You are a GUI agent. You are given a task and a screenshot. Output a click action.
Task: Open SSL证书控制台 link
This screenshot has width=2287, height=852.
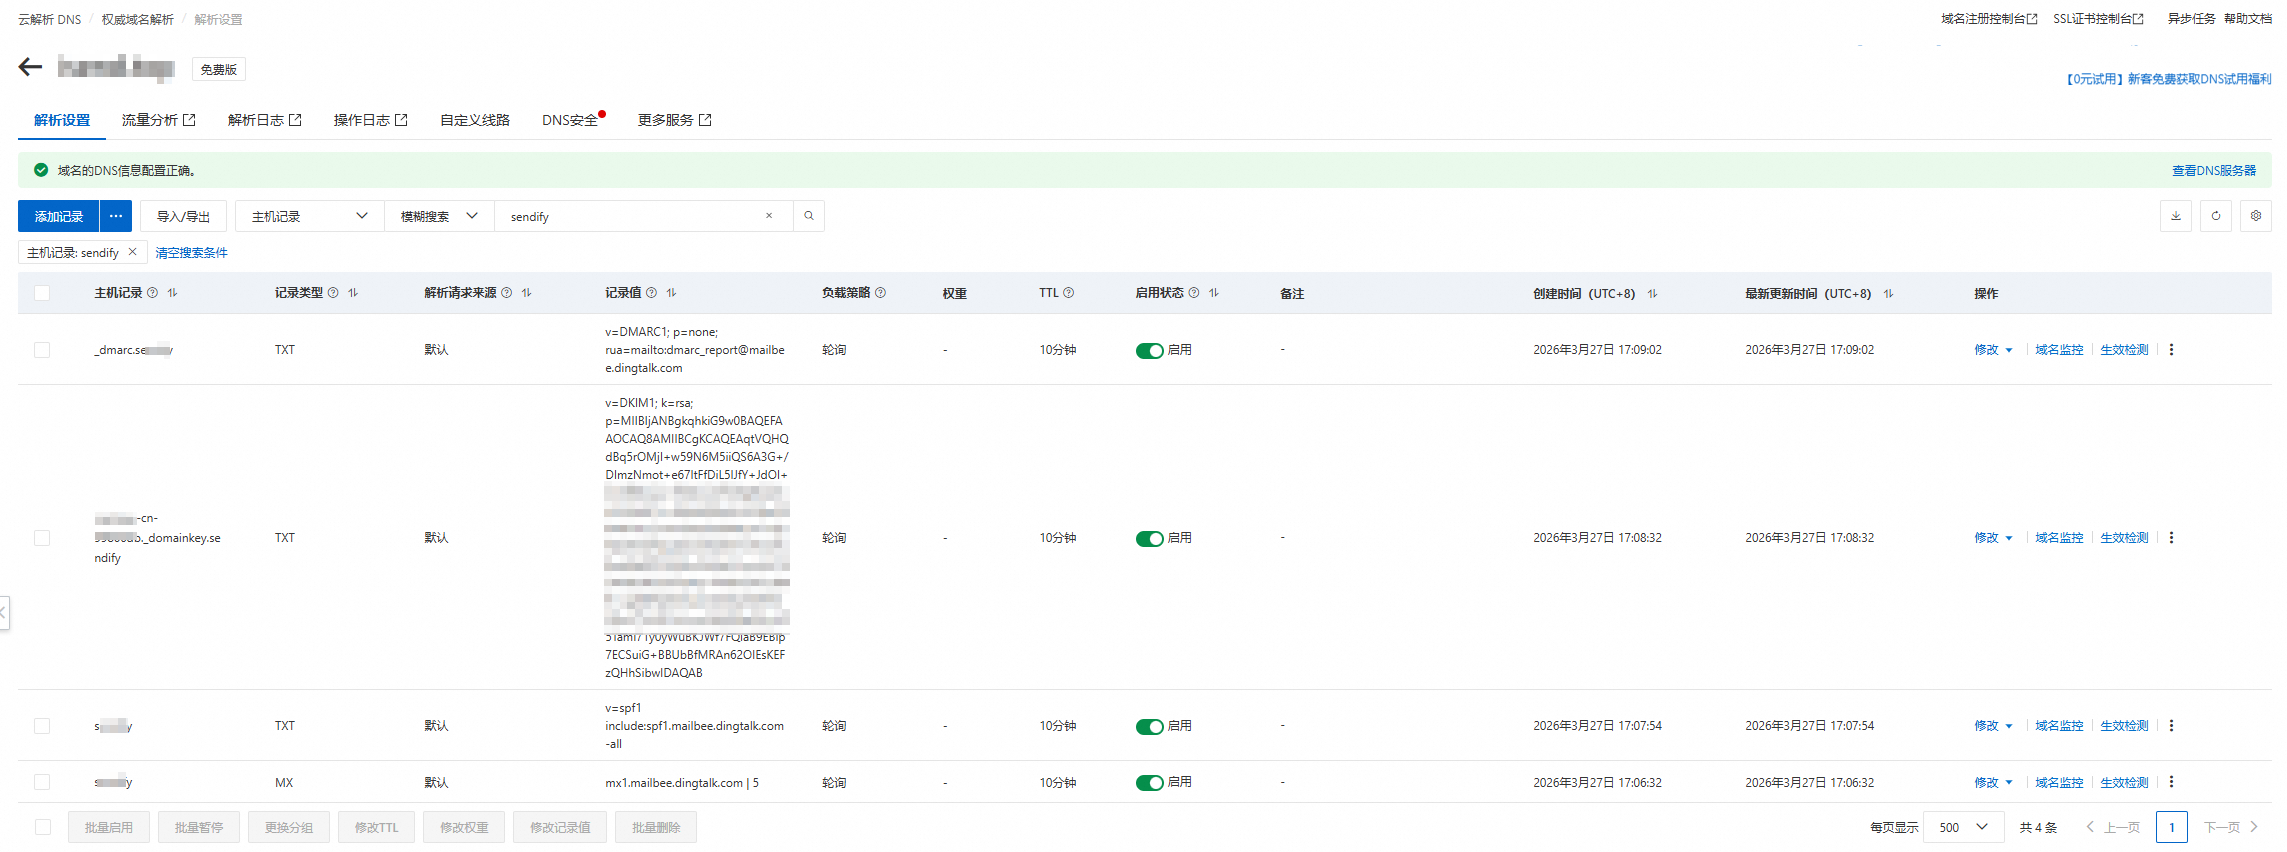pyautogui.click(x=2098, y=19)
